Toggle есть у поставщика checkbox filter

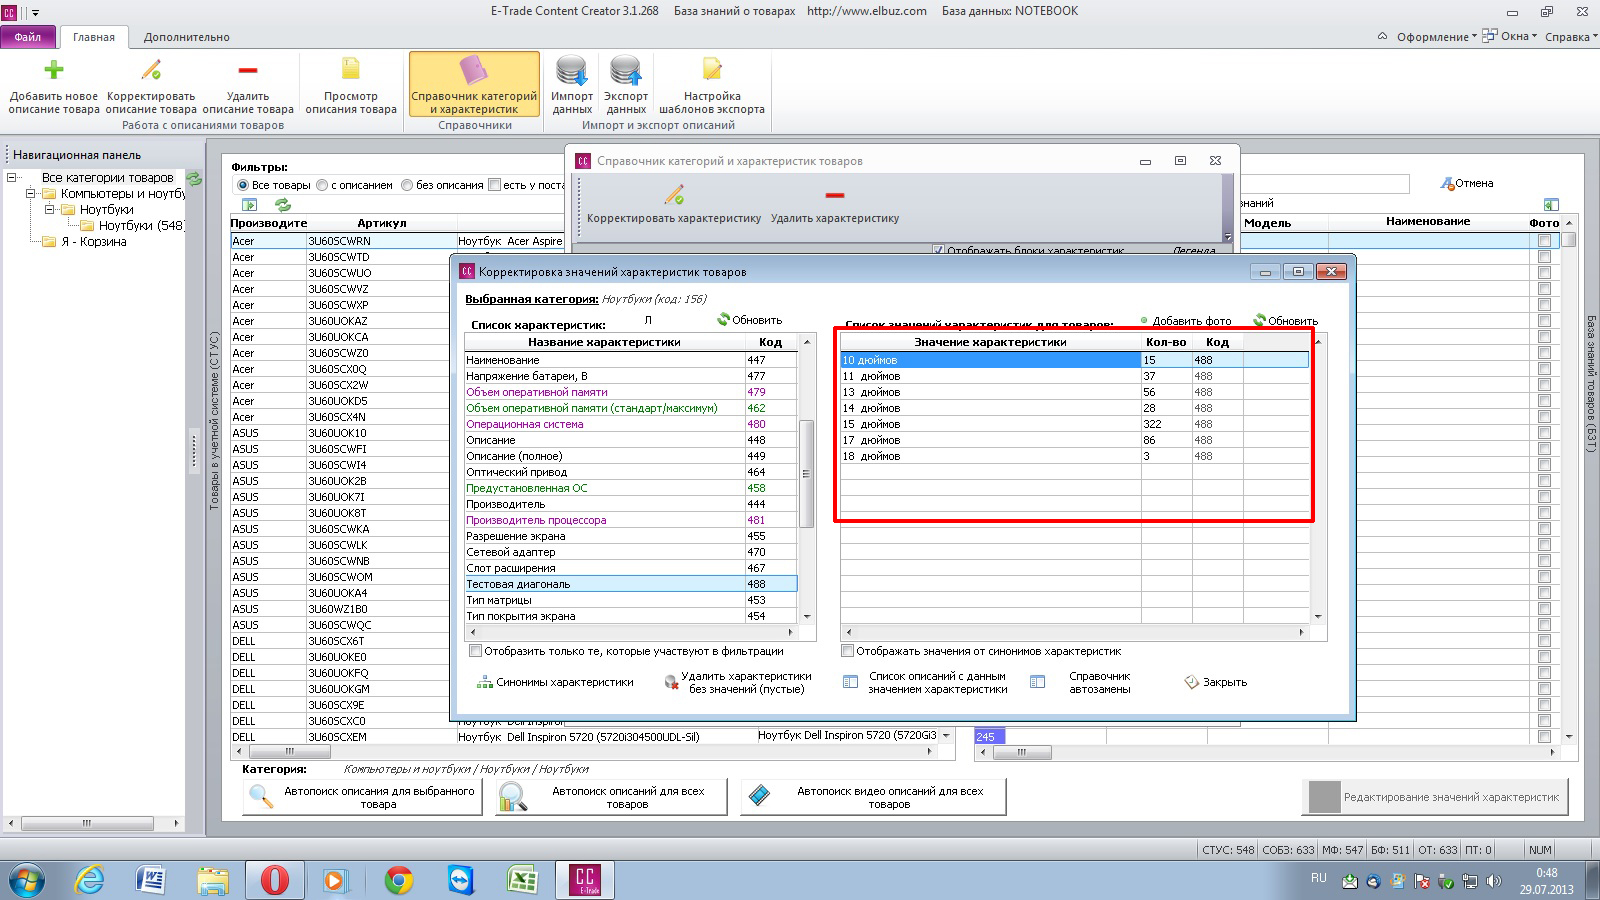(x=494, y=184)
